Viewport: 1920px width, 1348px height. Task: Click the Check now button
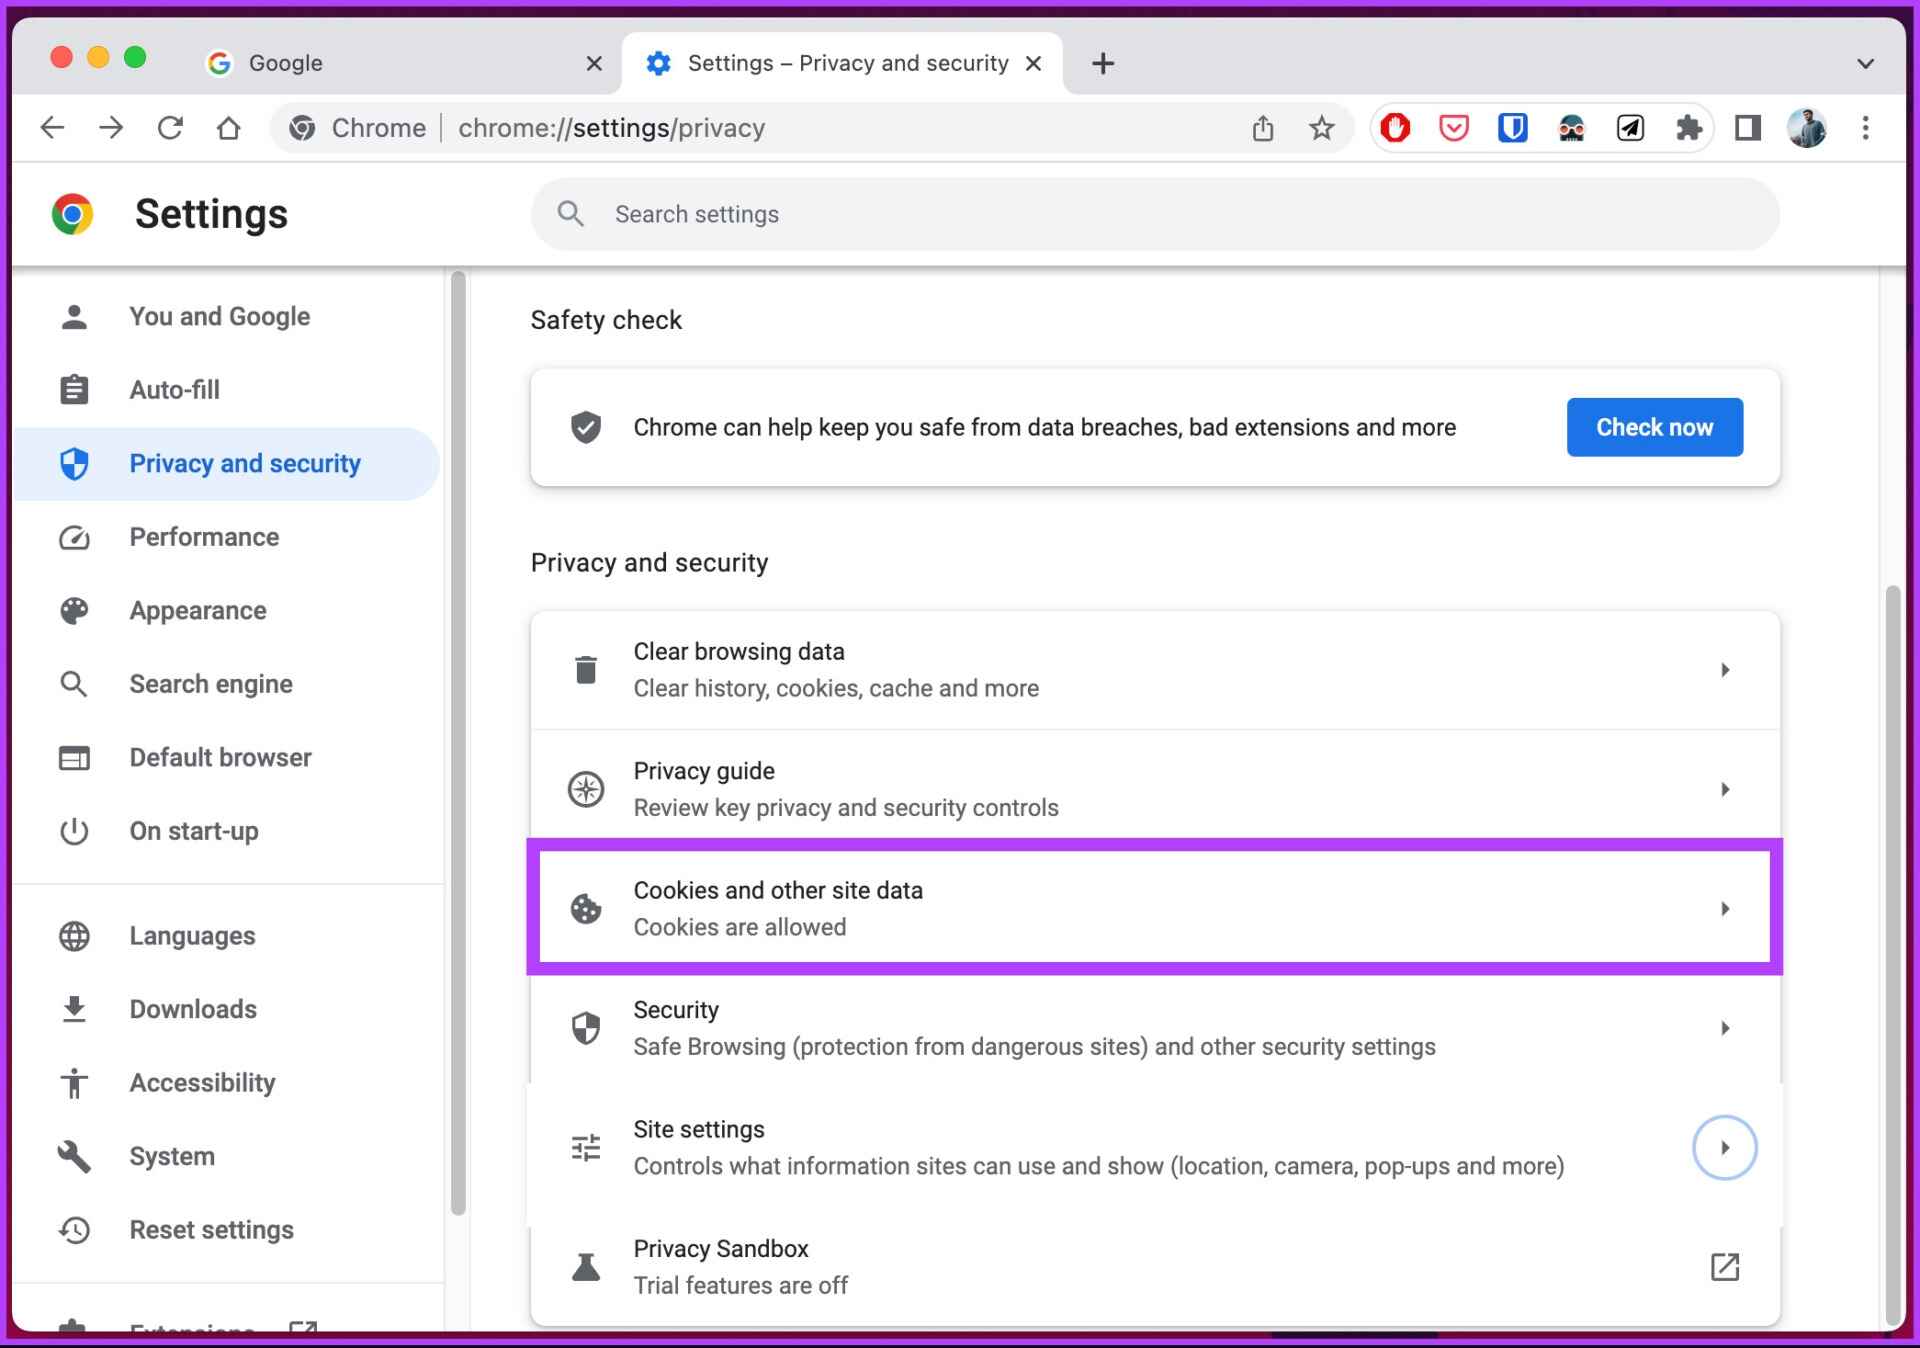click(x=1654, y=427)
